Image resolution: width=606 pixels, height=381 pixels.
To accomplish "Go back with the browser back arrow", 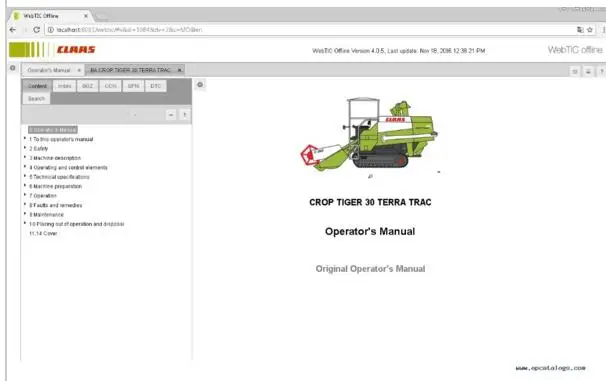I will click(x=13, y=30).
